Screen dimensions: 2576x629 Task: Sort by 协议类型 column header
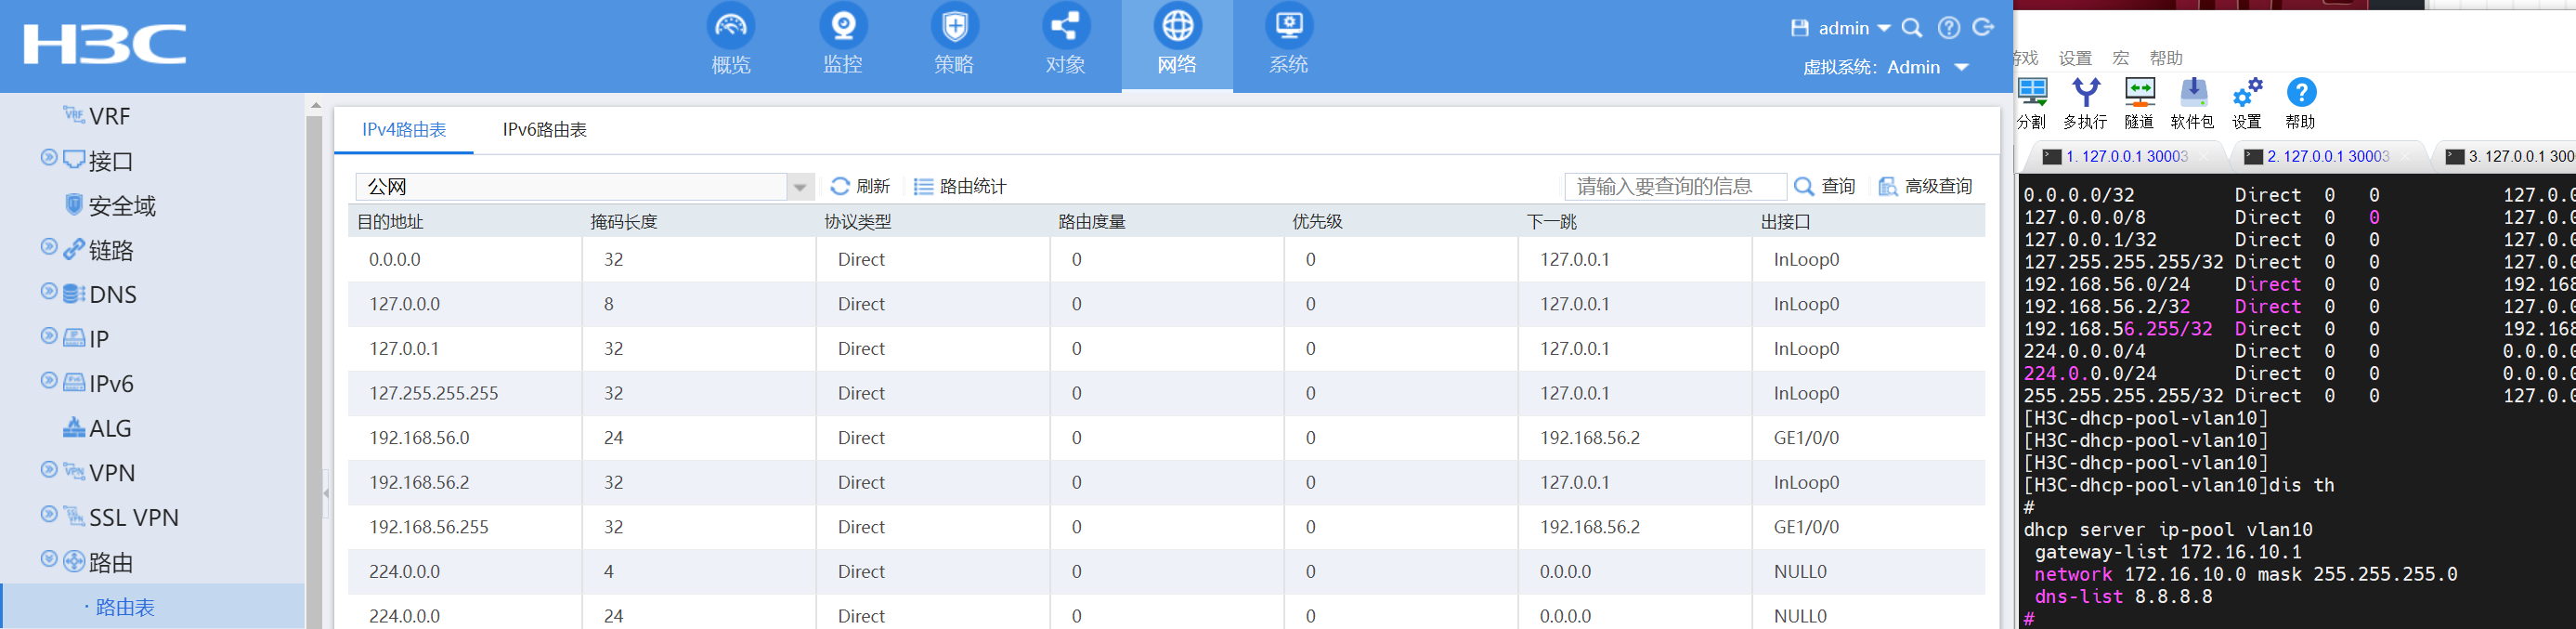(858, 222)
